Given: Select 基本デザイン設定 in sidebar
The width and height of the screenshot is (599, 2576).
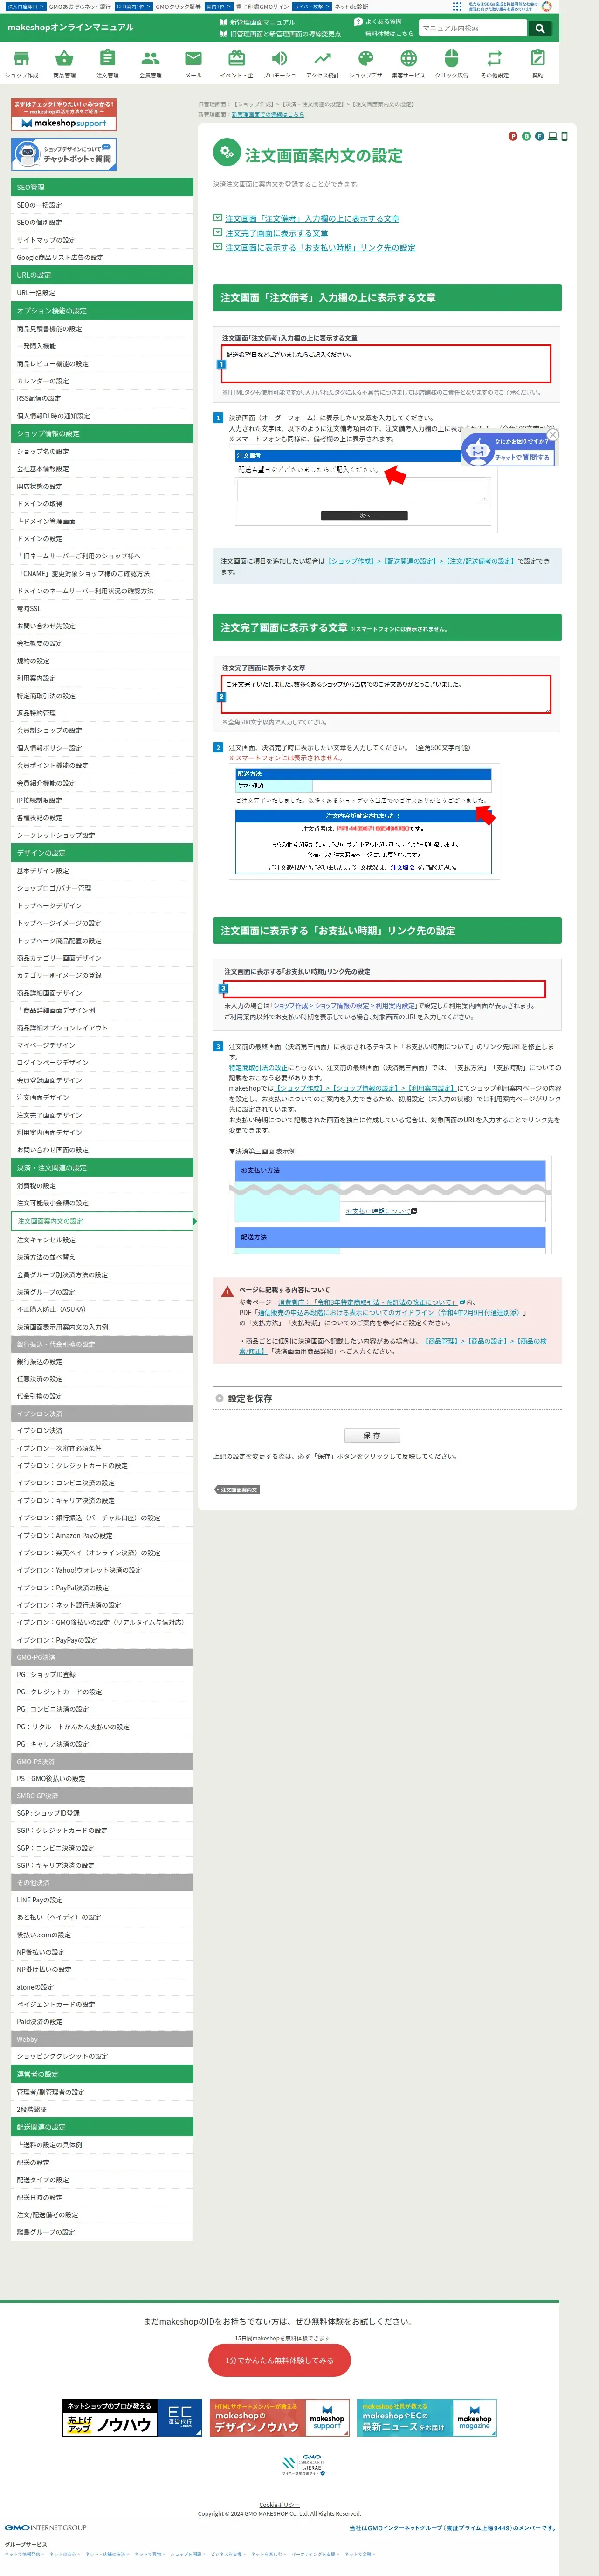Looking at the screenshot, I should 102,870.
